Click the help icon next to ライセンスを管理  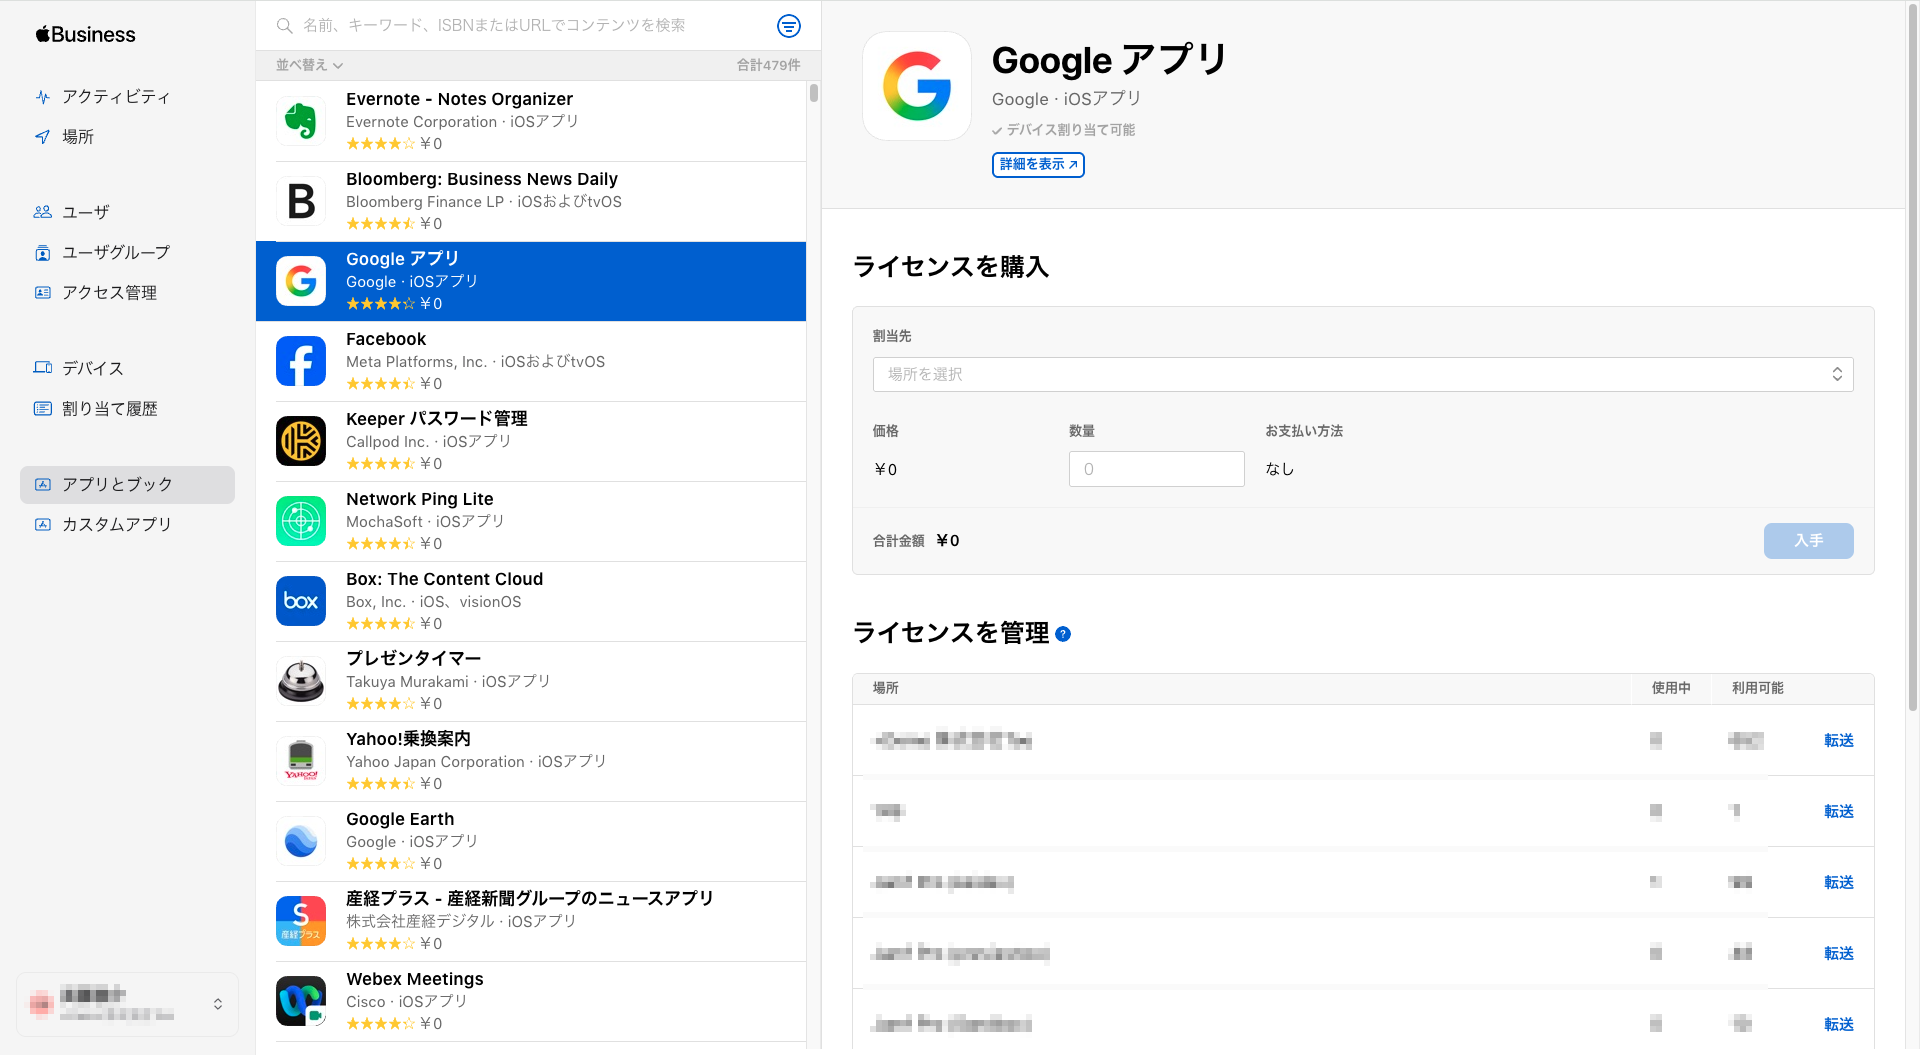click(1063, 634)
